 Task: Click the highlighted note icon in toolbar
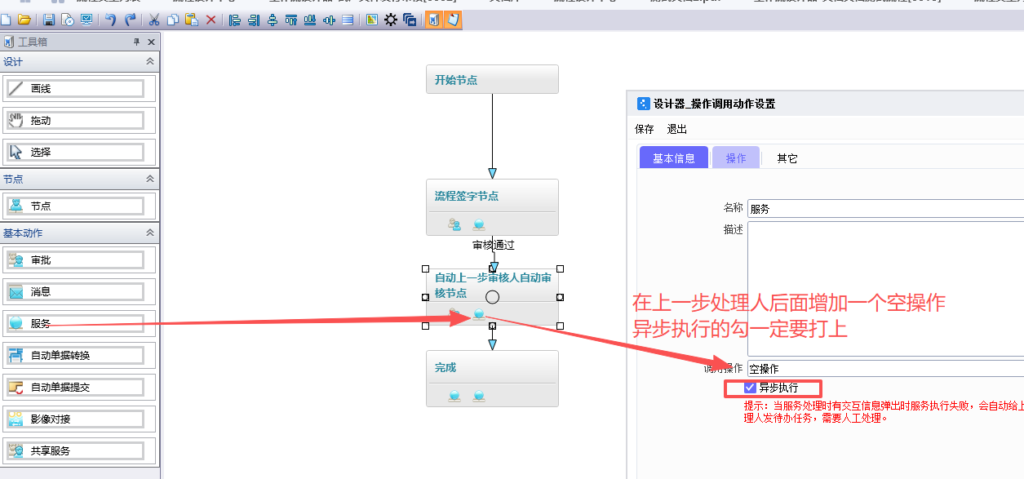tap(453, 20)
